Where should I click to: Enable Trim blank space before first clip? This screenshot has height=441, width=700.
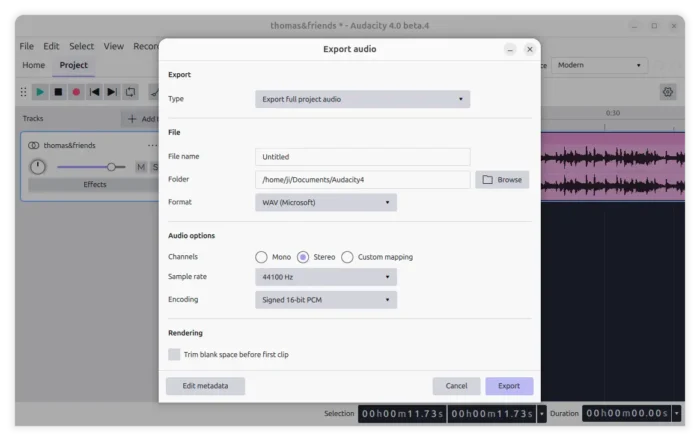[174, 354]
